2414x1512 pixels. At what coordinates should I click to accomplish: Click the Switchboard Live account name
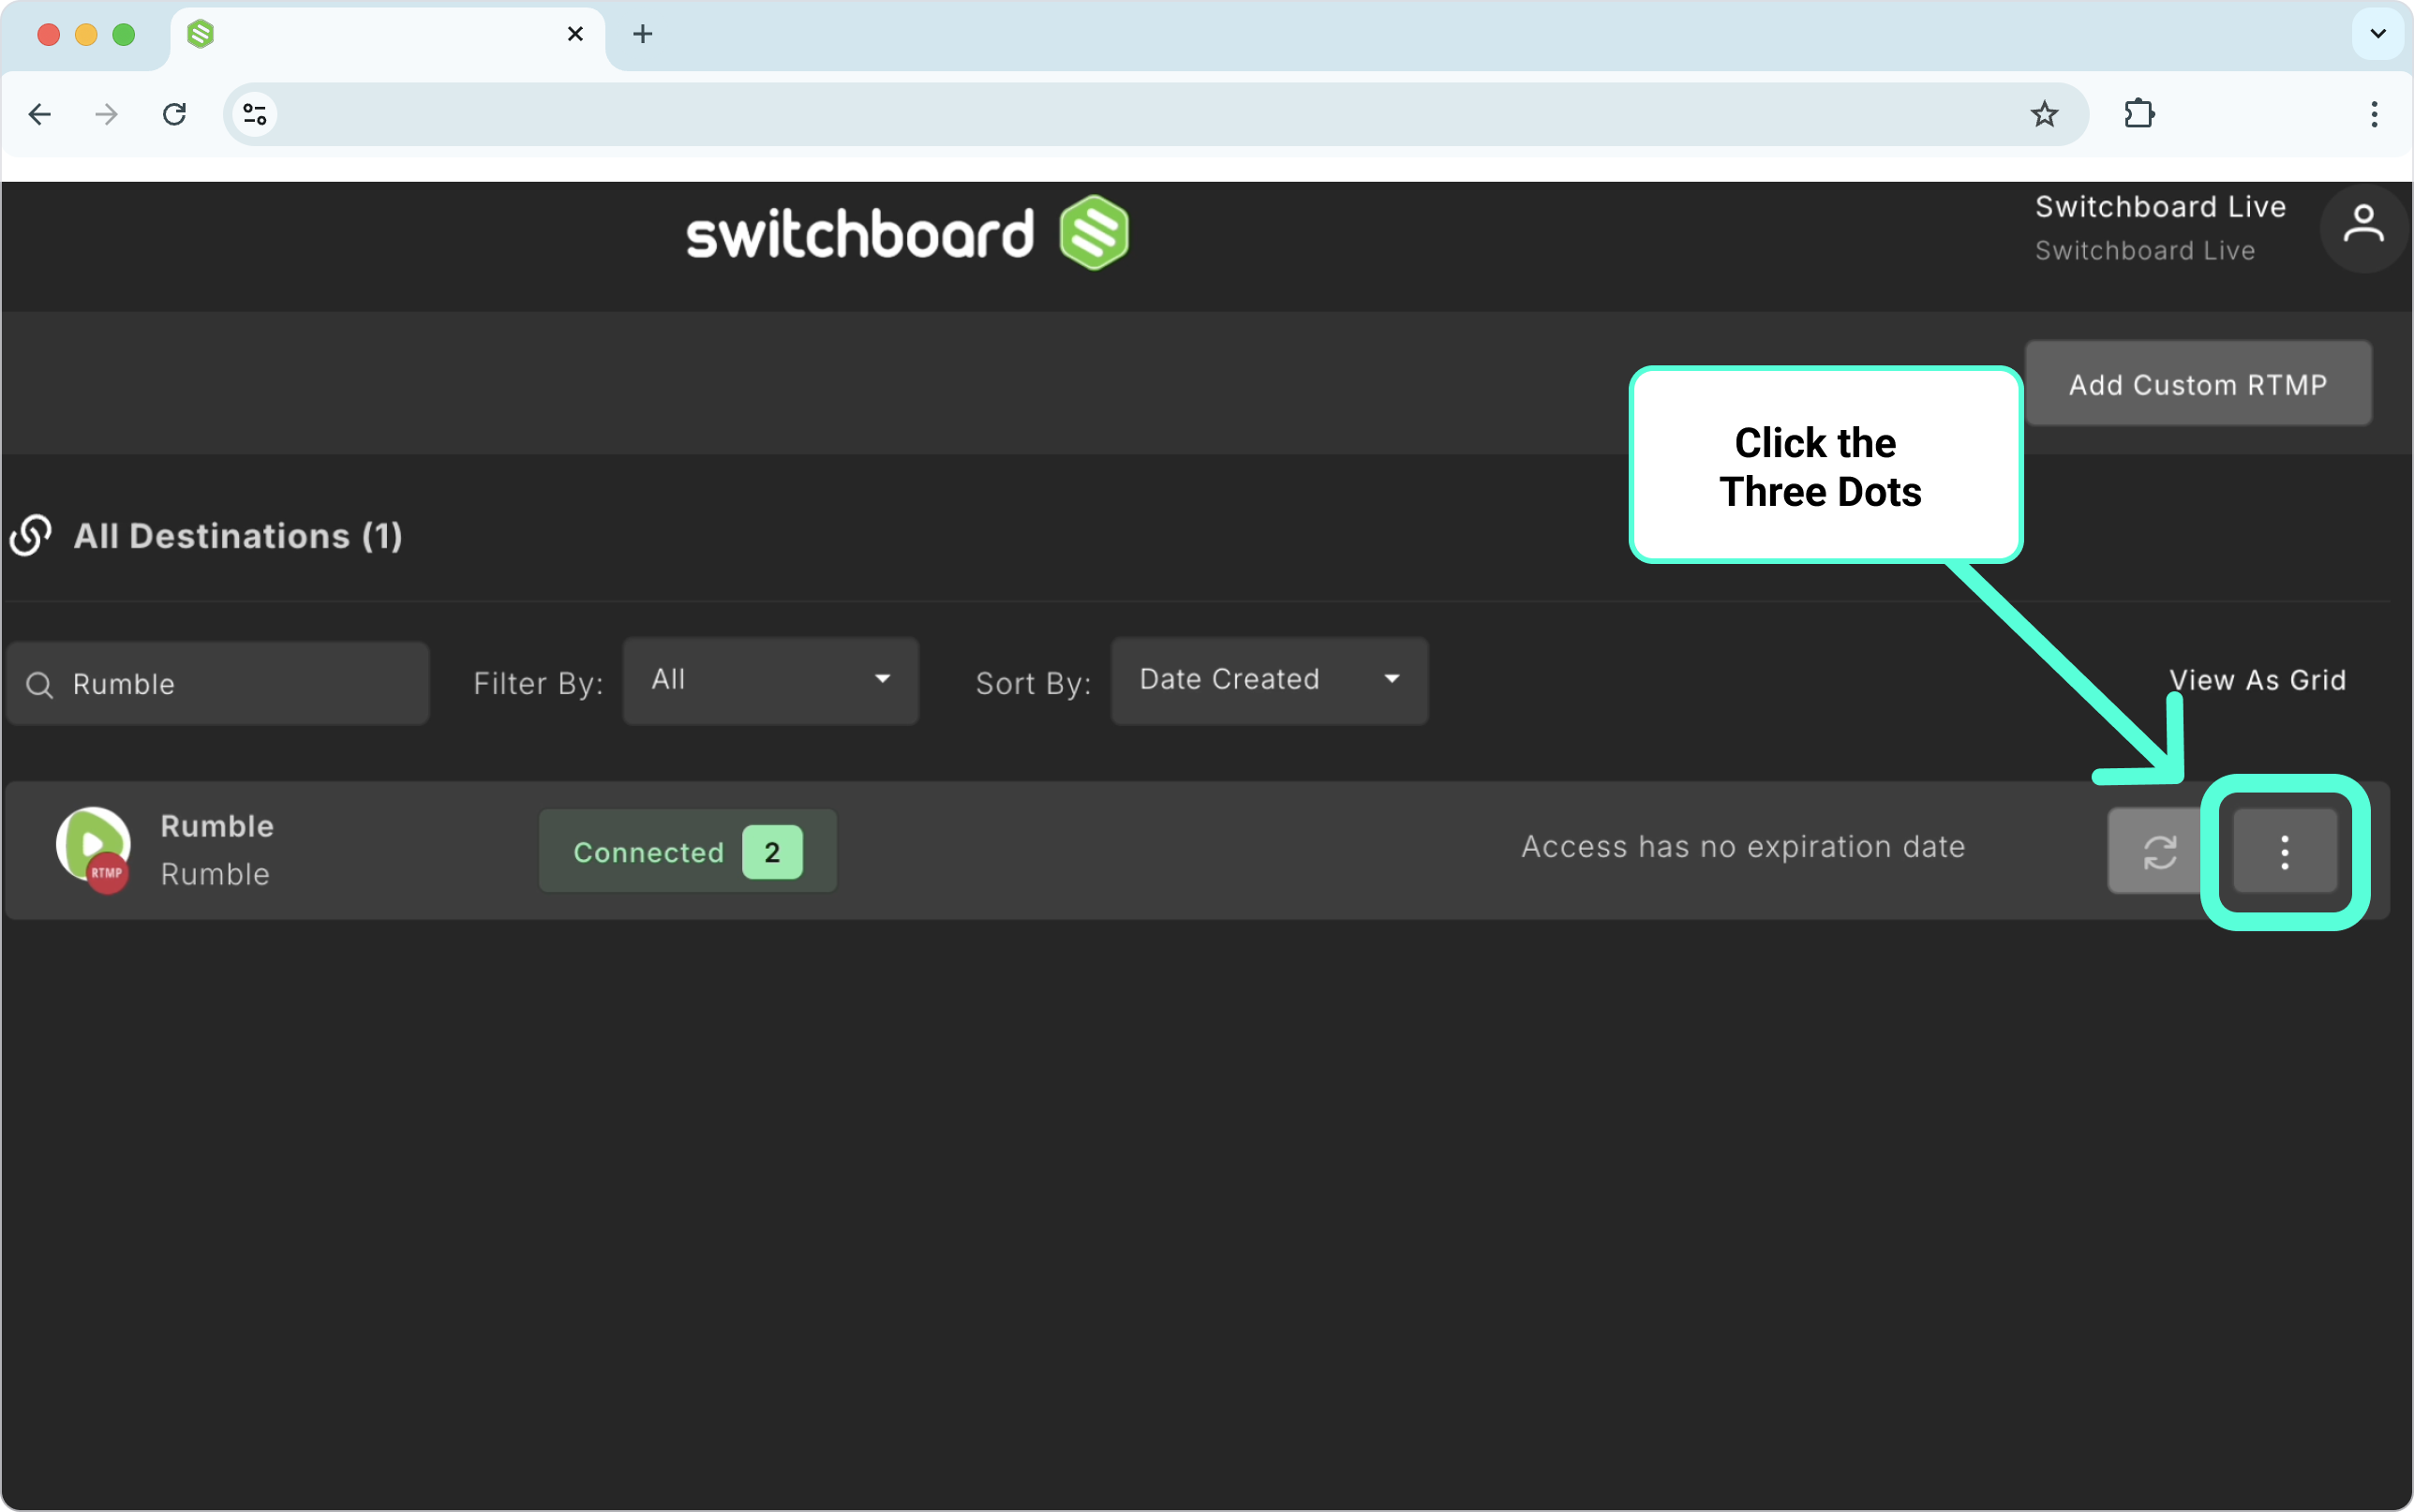click(2160, 207)
